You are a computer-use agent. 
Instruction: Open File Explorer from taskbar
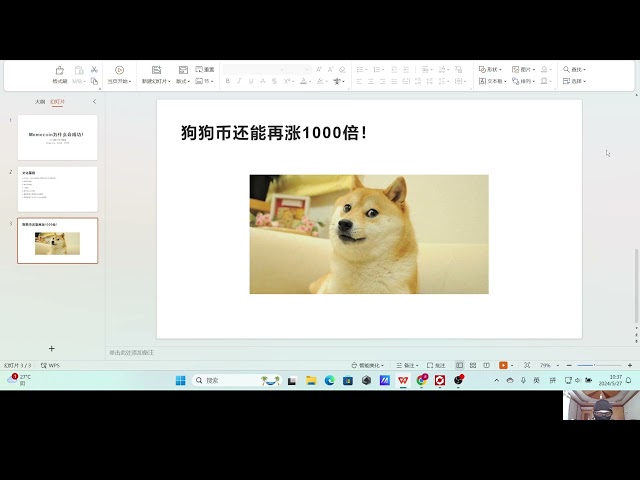click(x=311, y=380)
